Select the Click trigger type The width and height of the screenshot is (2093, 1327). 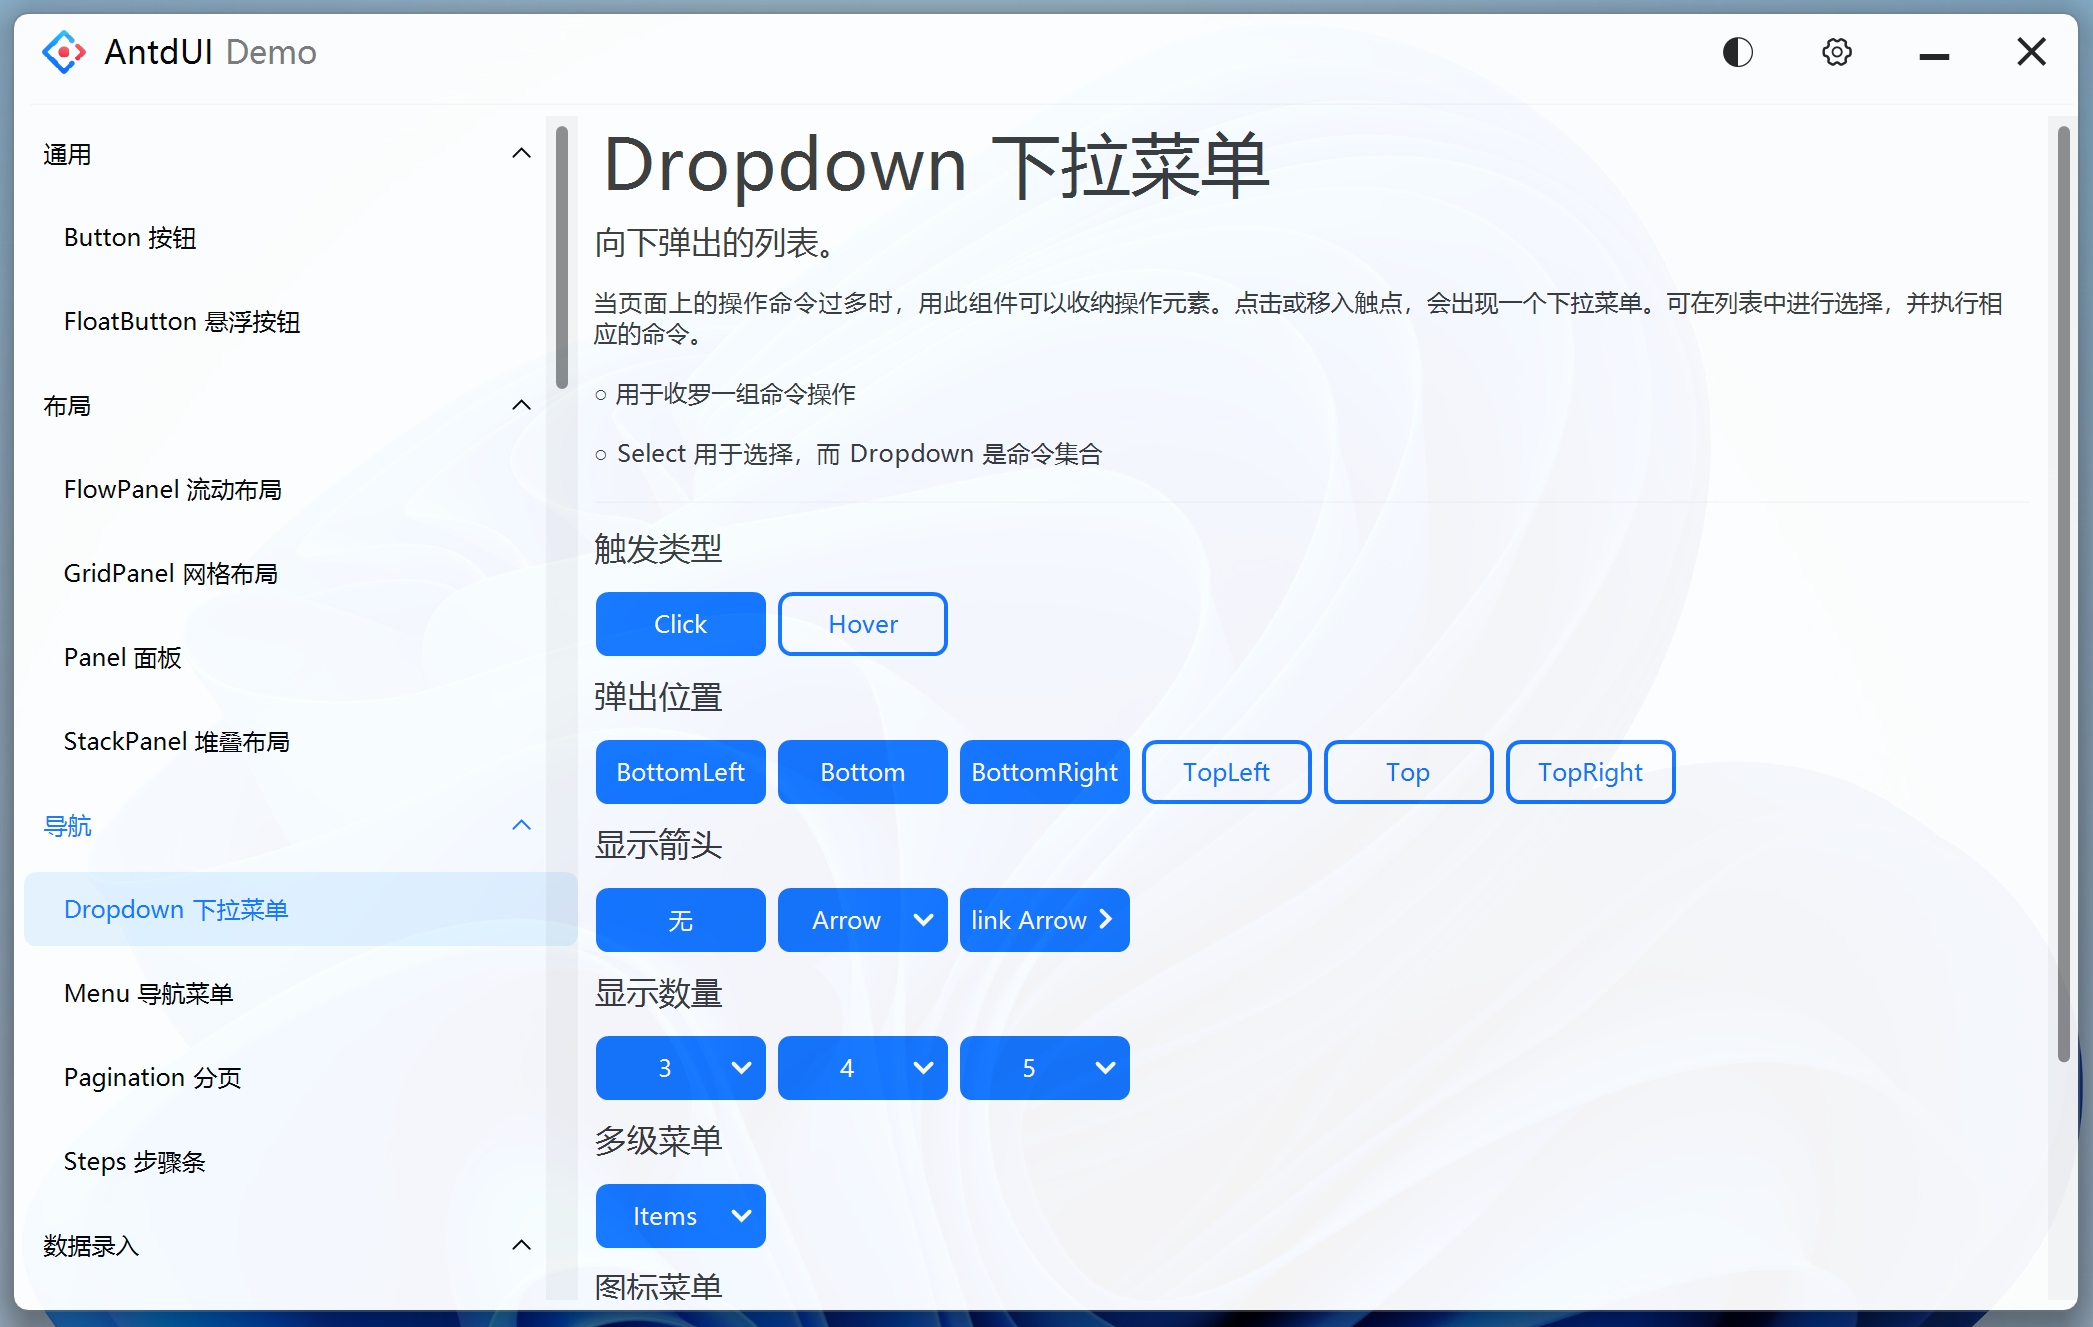click(680, 623)
